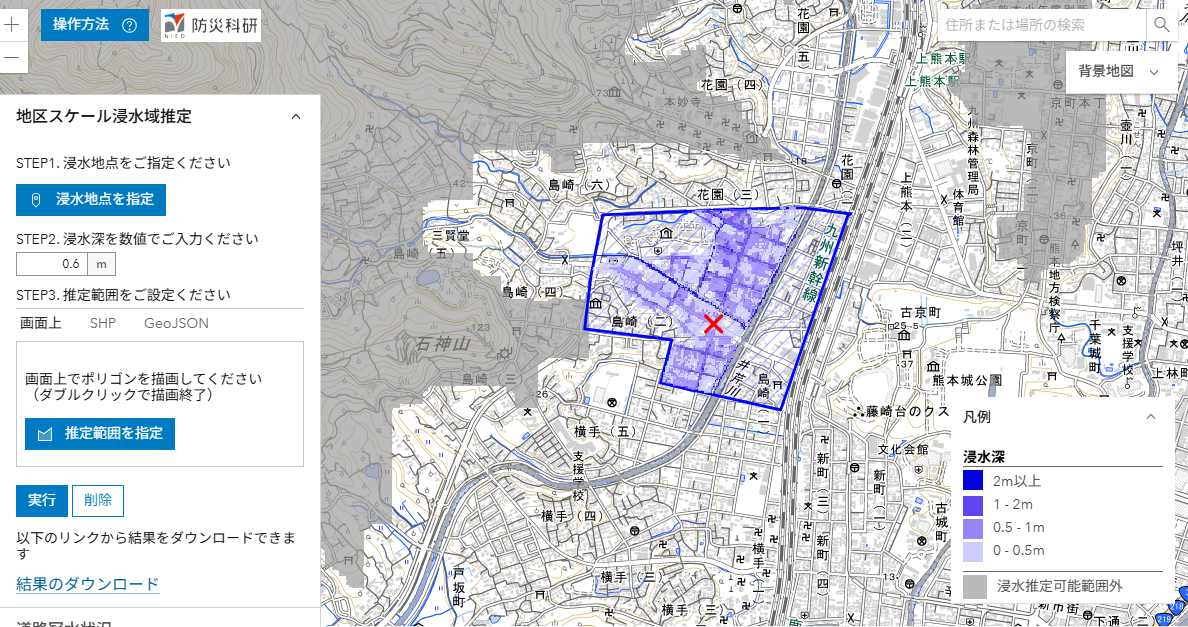Focus the address or place search box

pos(1040,24)
